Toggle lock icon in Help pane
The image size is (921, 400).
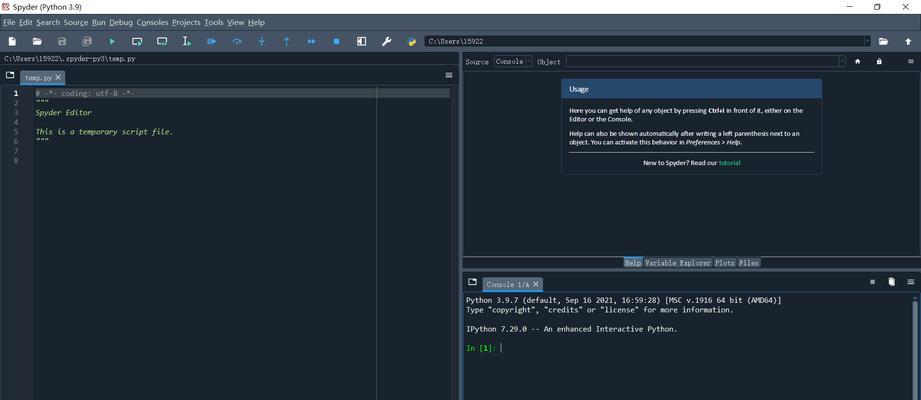pyautogui.click(x=879, y=61)
